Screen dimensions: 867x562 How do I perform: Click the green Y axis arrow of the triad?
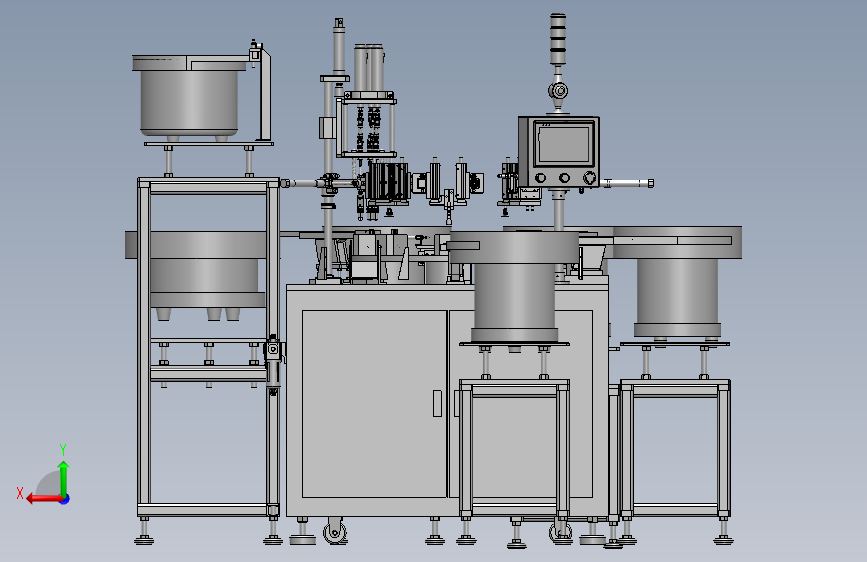64,478
